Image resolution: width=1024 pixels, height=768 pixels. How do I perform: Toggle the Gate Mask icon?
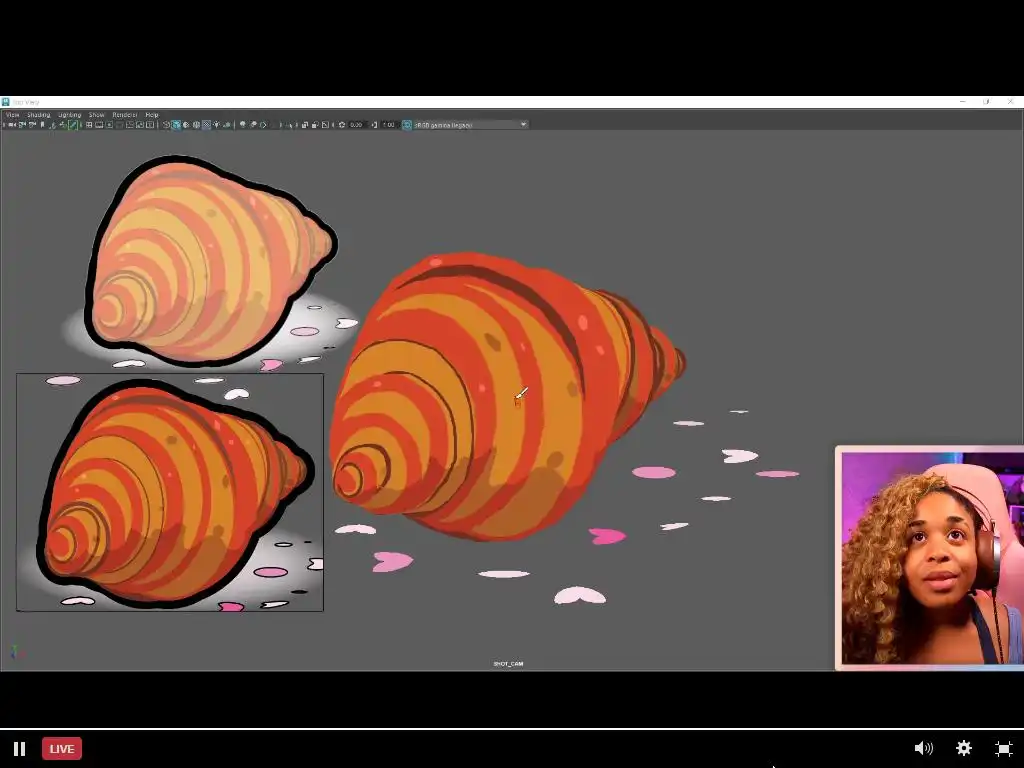pos(120,125)
